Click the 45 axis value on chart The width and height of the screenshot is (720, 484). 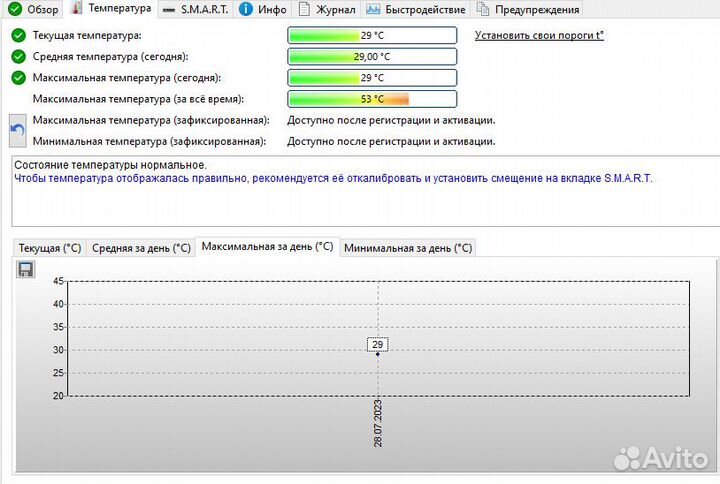[58, 281]
